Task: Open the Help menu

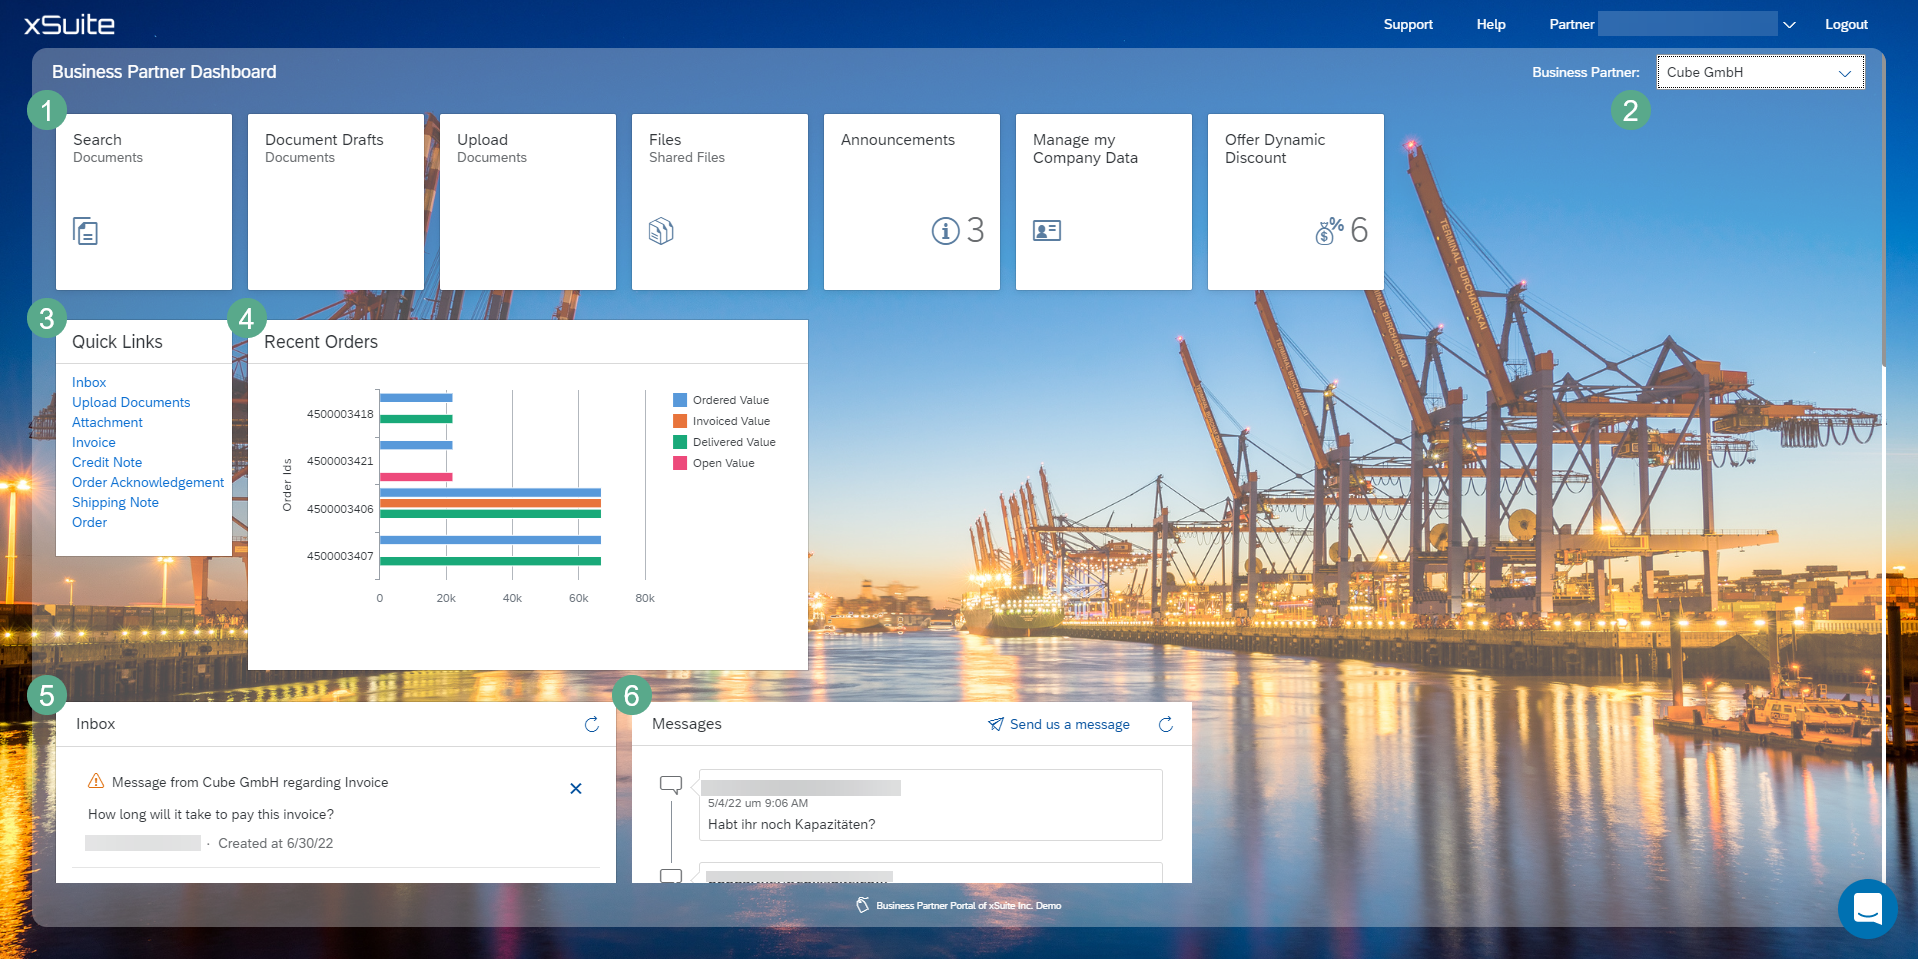Action: pos(1489,24)
